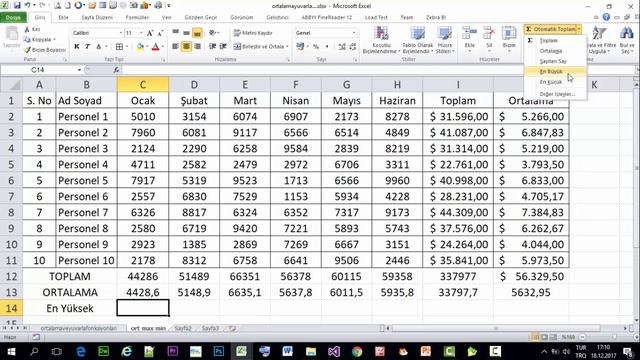Open the Otomatik Toplam dropdown arrow
The width and height of the screenshot is (640, 360).
579,29
